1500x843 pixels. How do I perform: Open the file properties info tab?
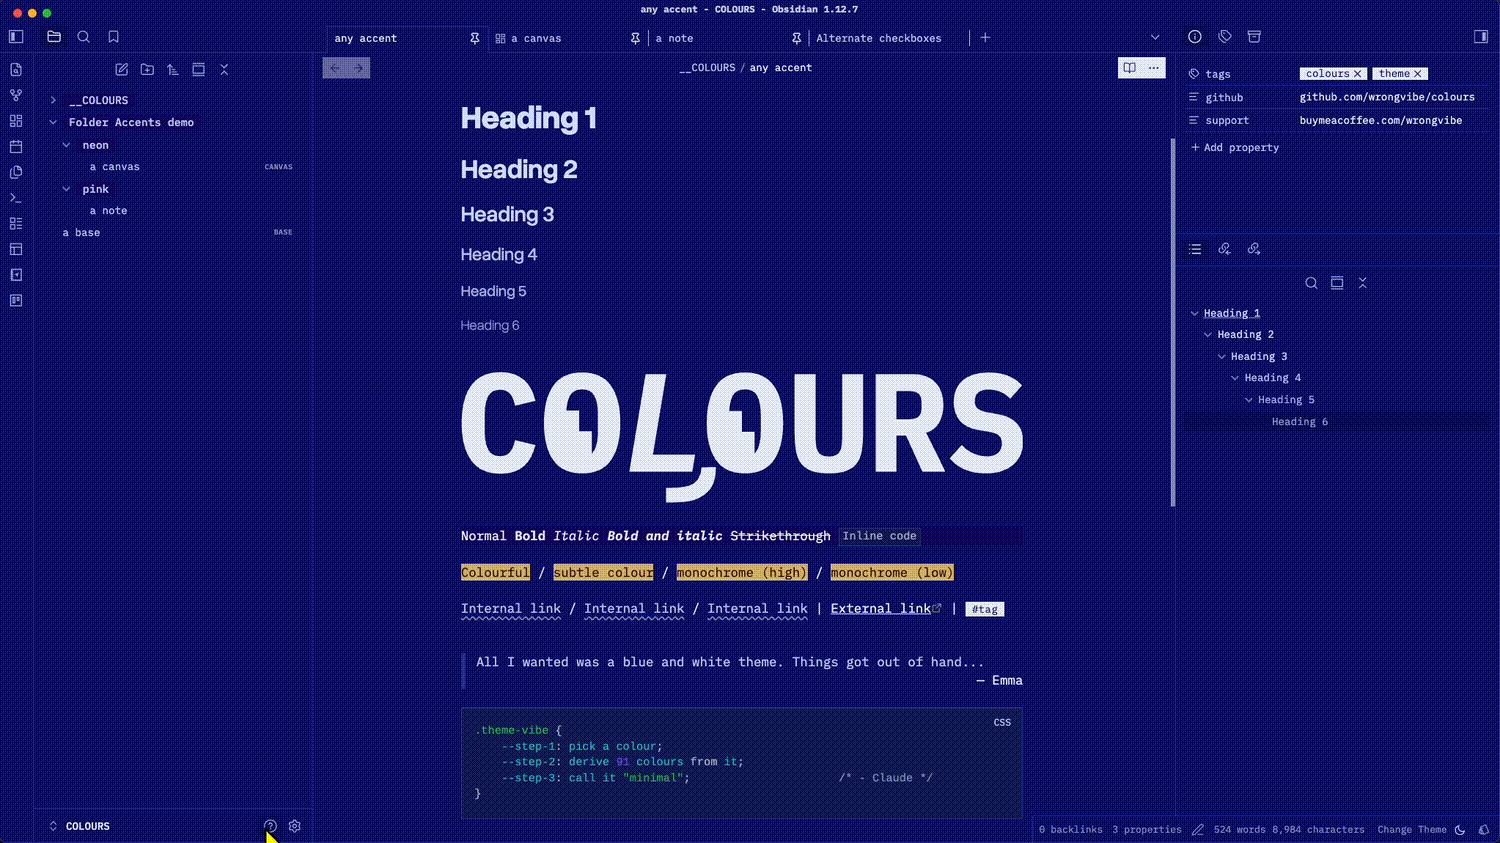pos(1195,37)
